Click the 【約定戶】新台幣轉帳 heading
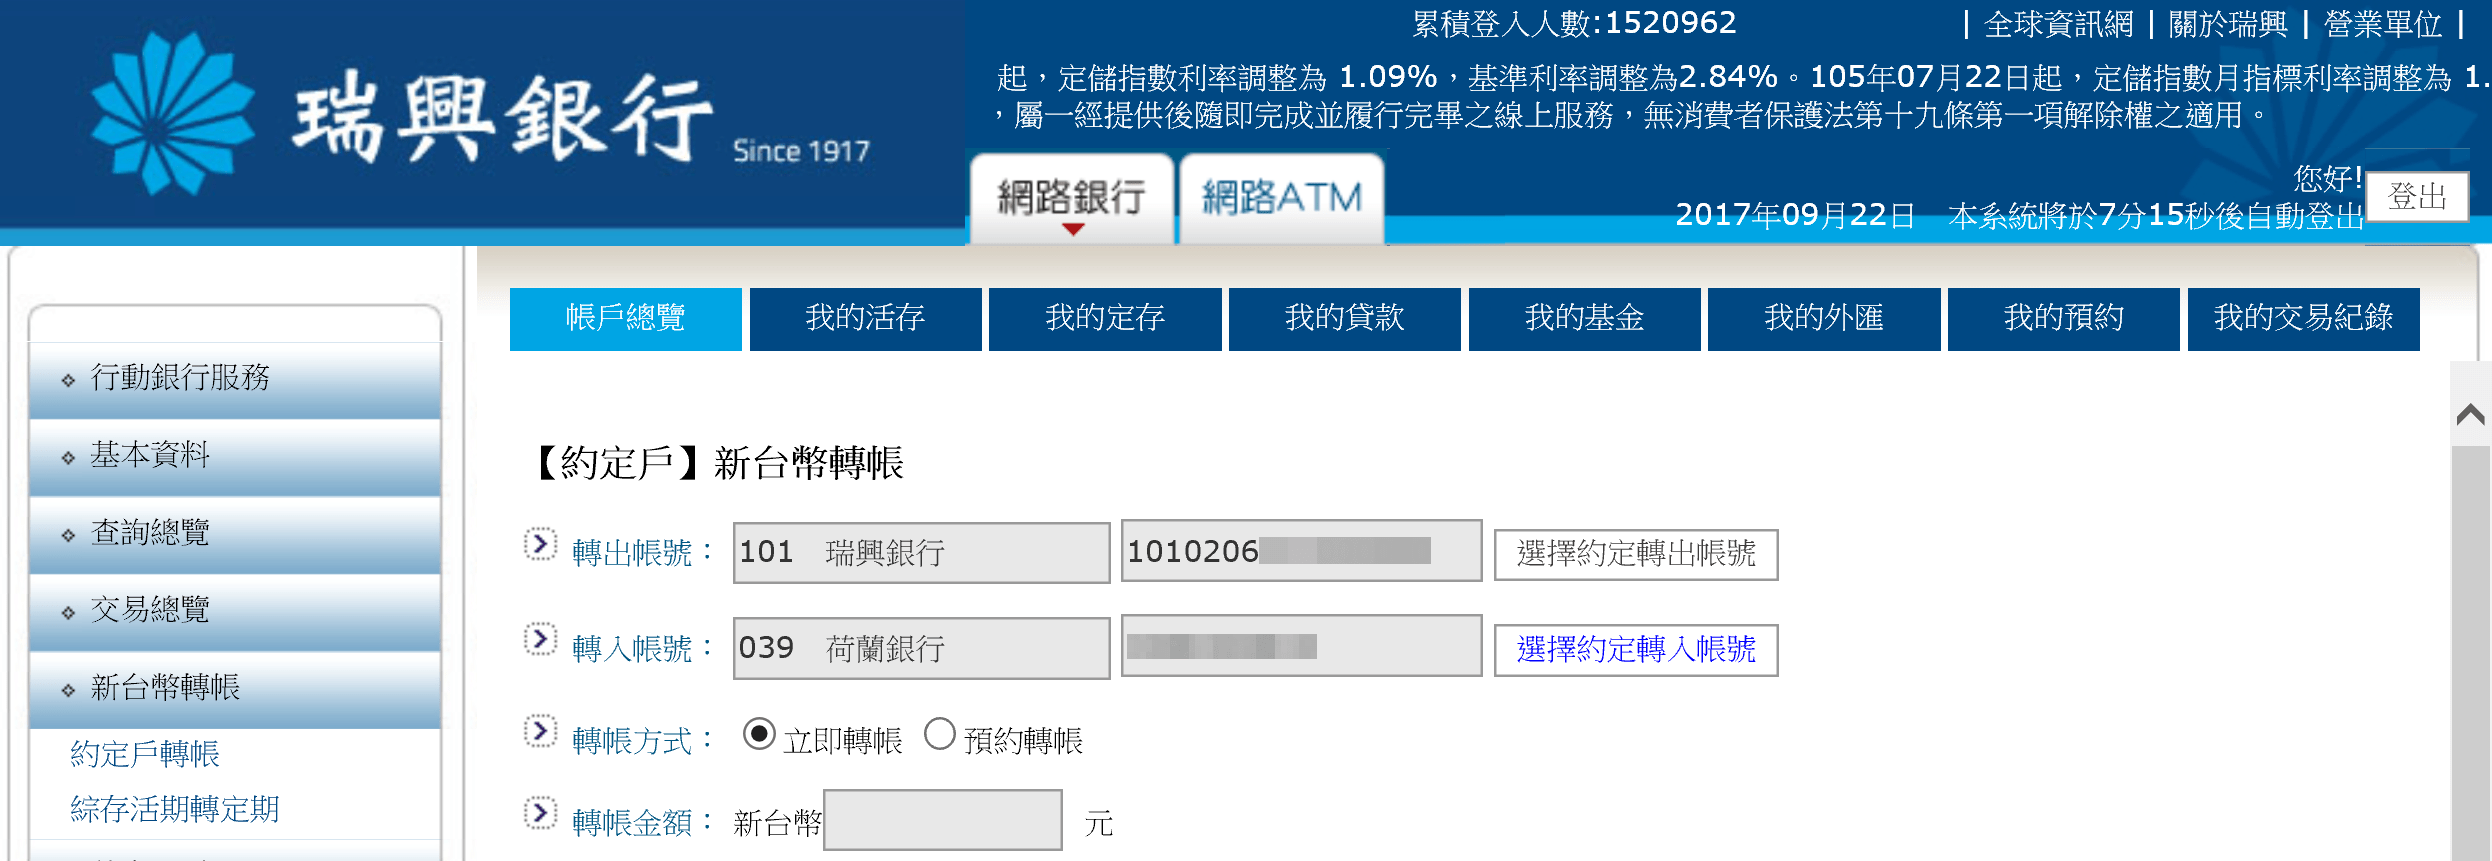The height and width of the screenshot is (861, 2492). (716, 463)
